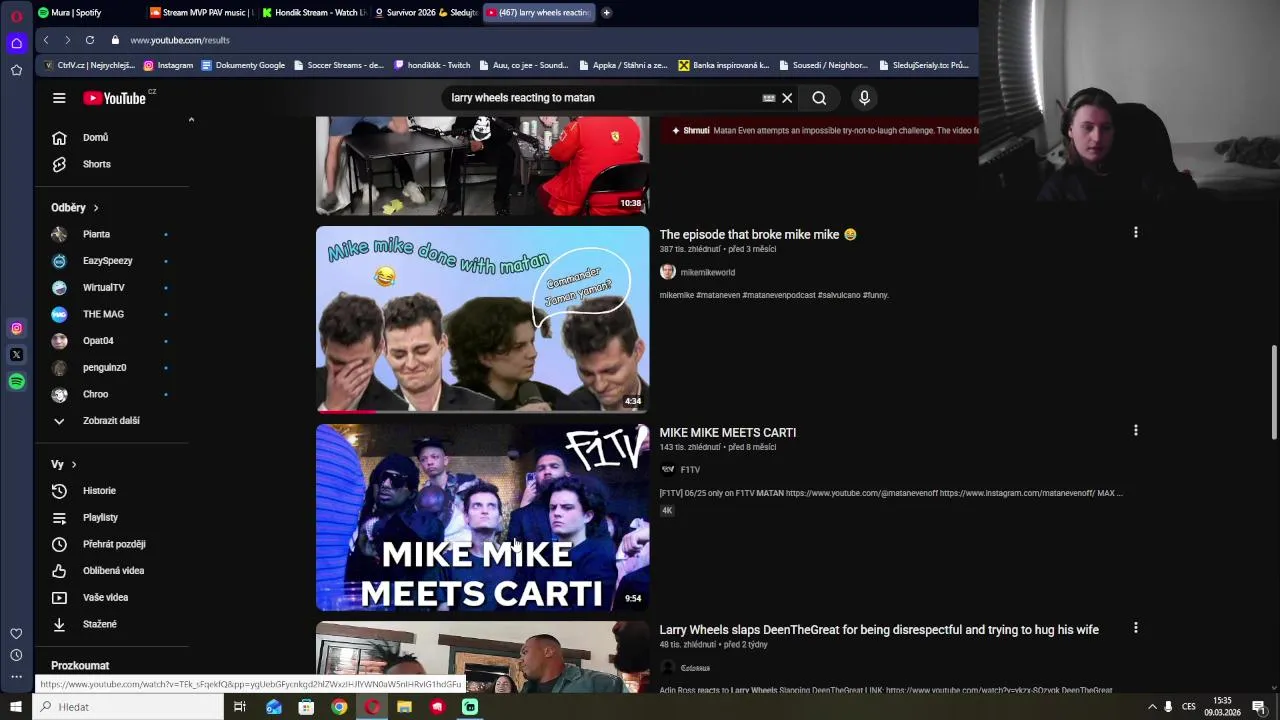
Task: Open Larry Wheels slaps DeenTheGreat title
Action: 879,630
